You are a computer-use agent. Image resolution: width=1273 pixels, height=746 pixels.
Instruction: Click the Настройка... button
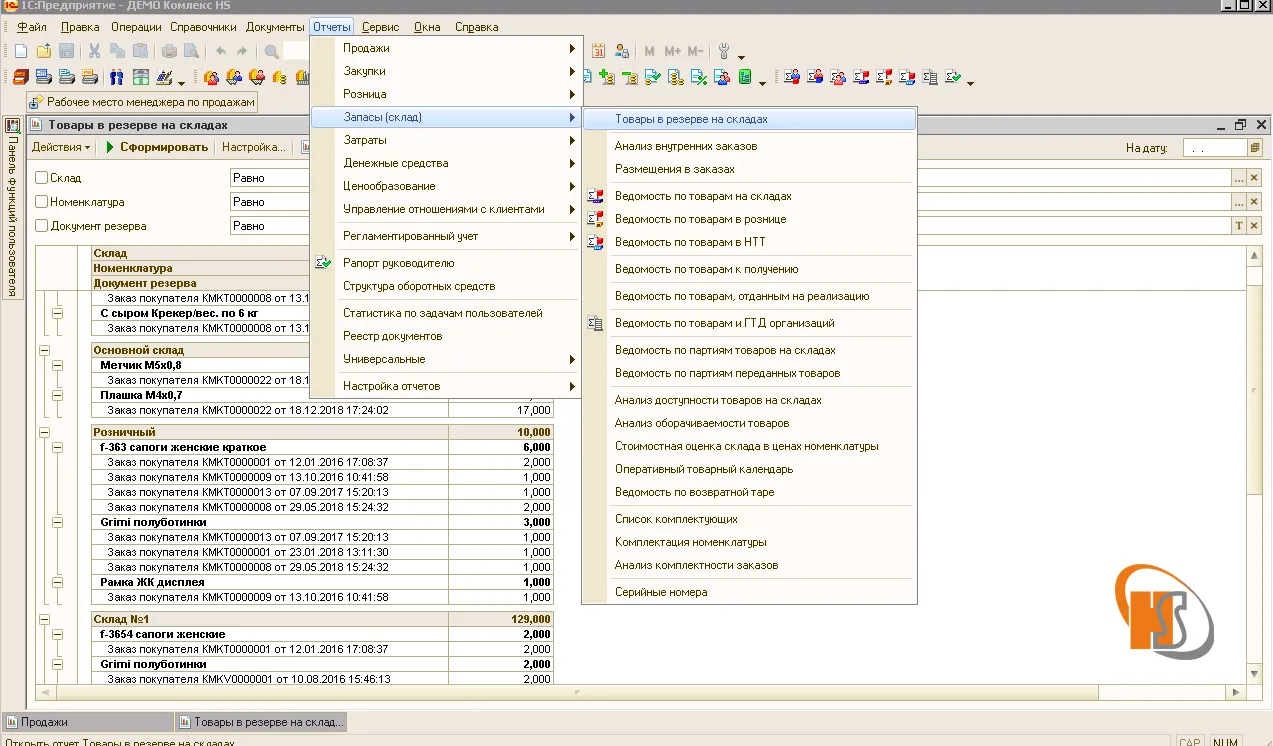(254, 147)
